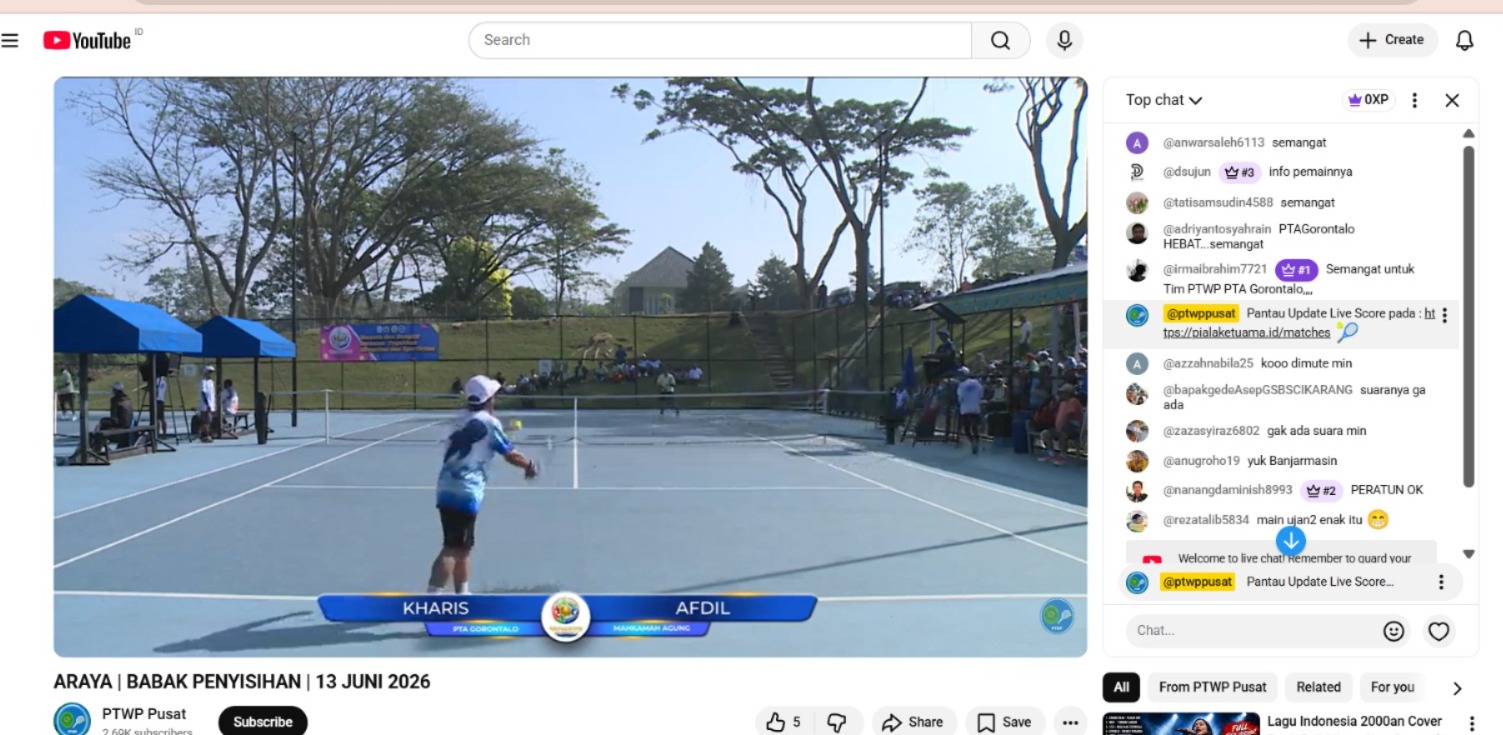1503x735 pixels.
Task: Select the Related filter chip
Action: point(1318,687)
